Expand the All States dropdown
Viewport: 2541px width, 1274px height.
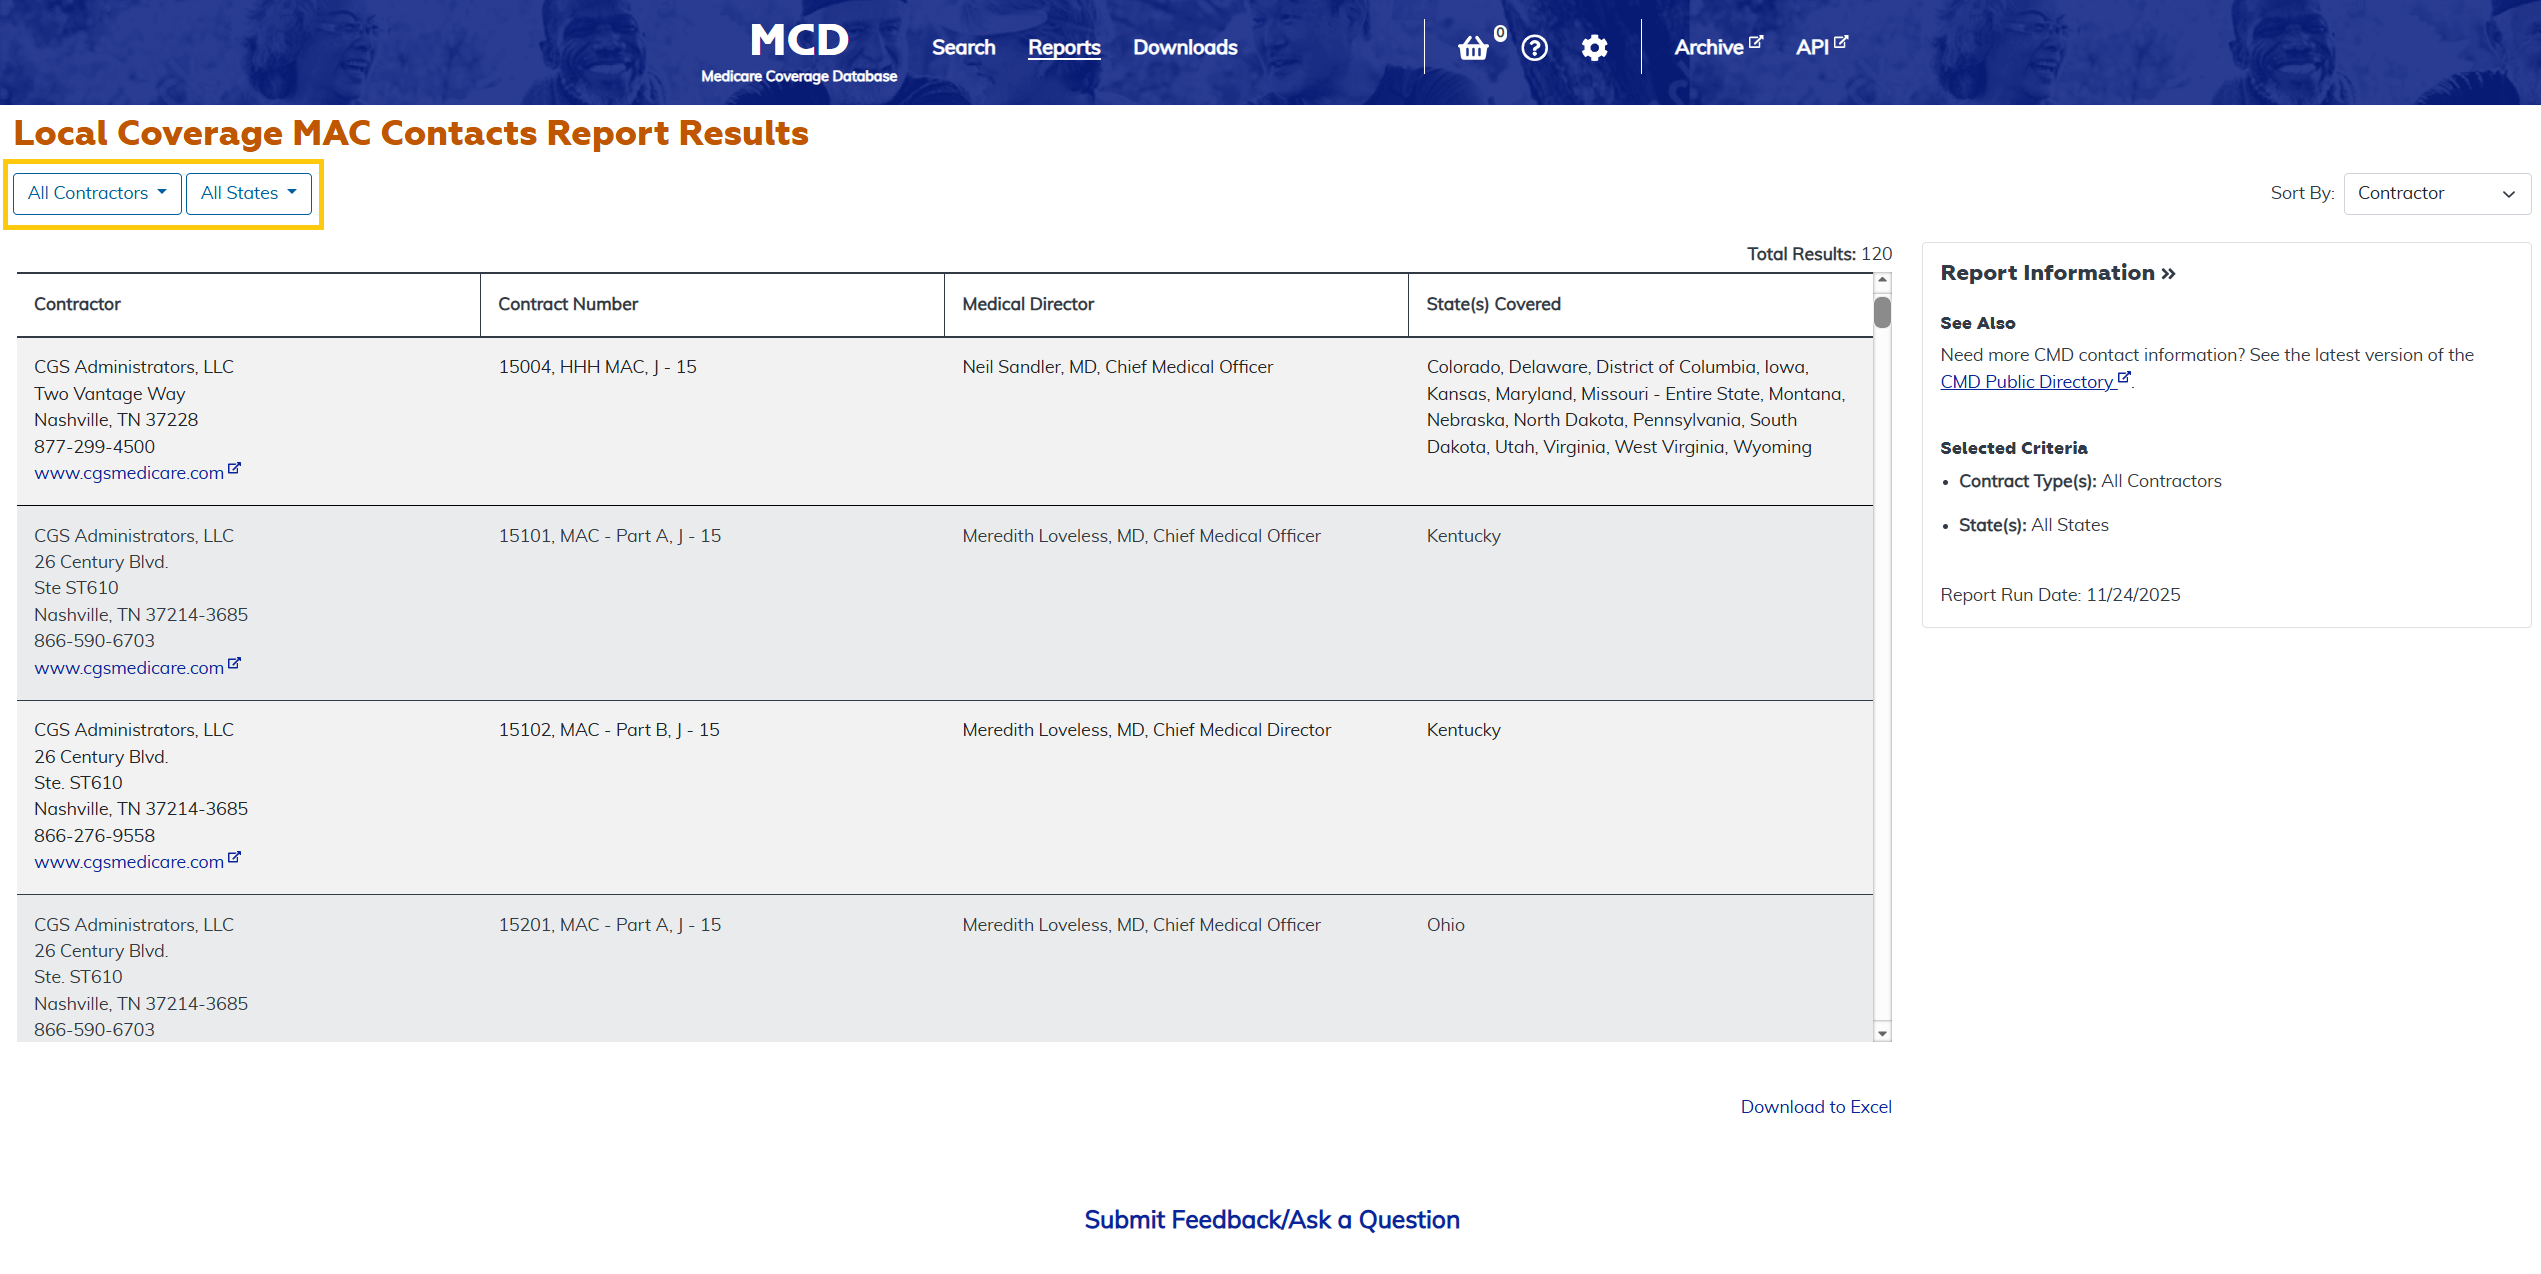coord(248,193)
